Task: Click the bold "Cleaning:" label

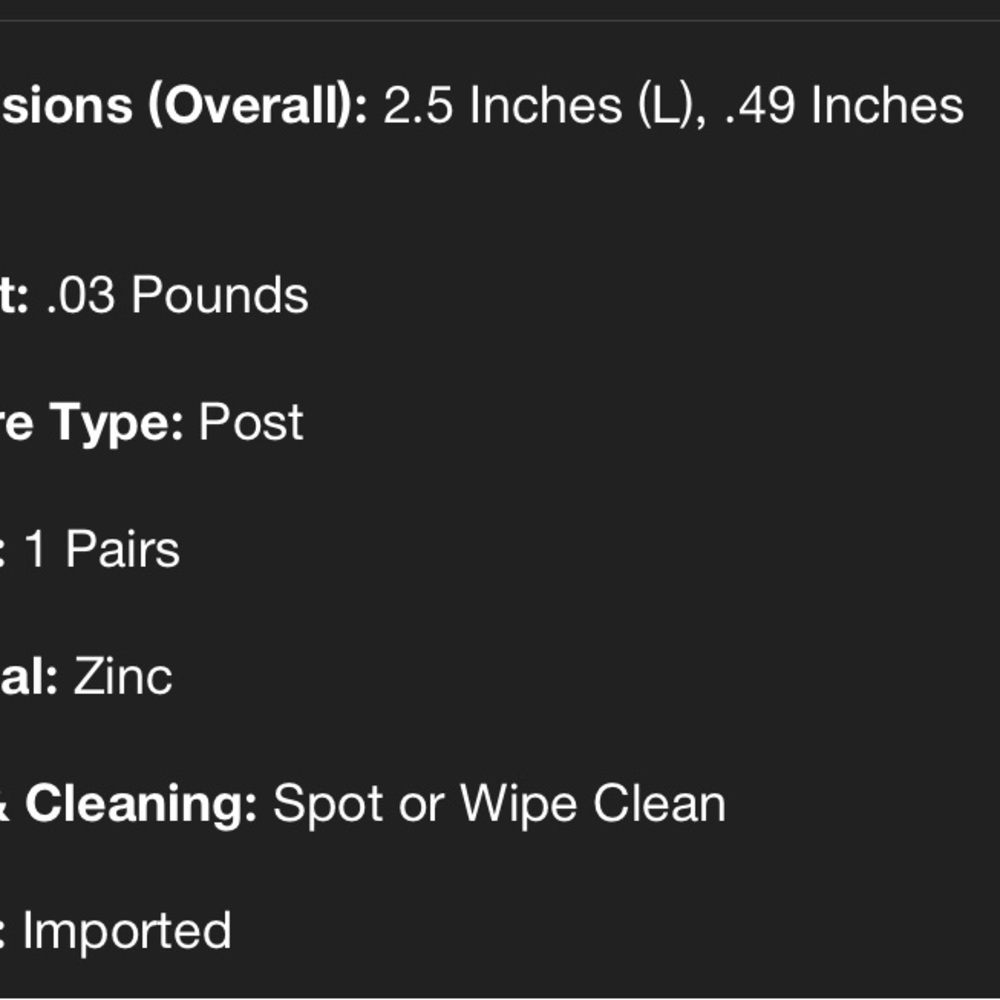Action: (141, 804)
